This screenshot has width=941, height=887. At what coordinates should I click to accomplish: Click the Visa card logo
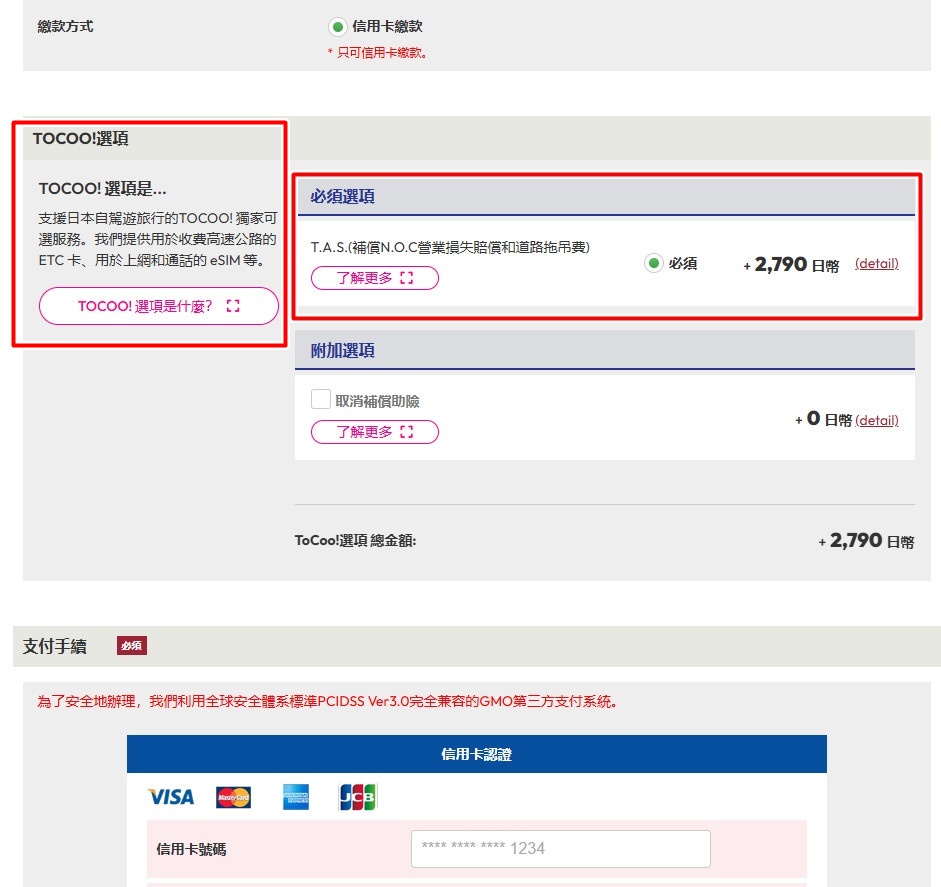170,797
